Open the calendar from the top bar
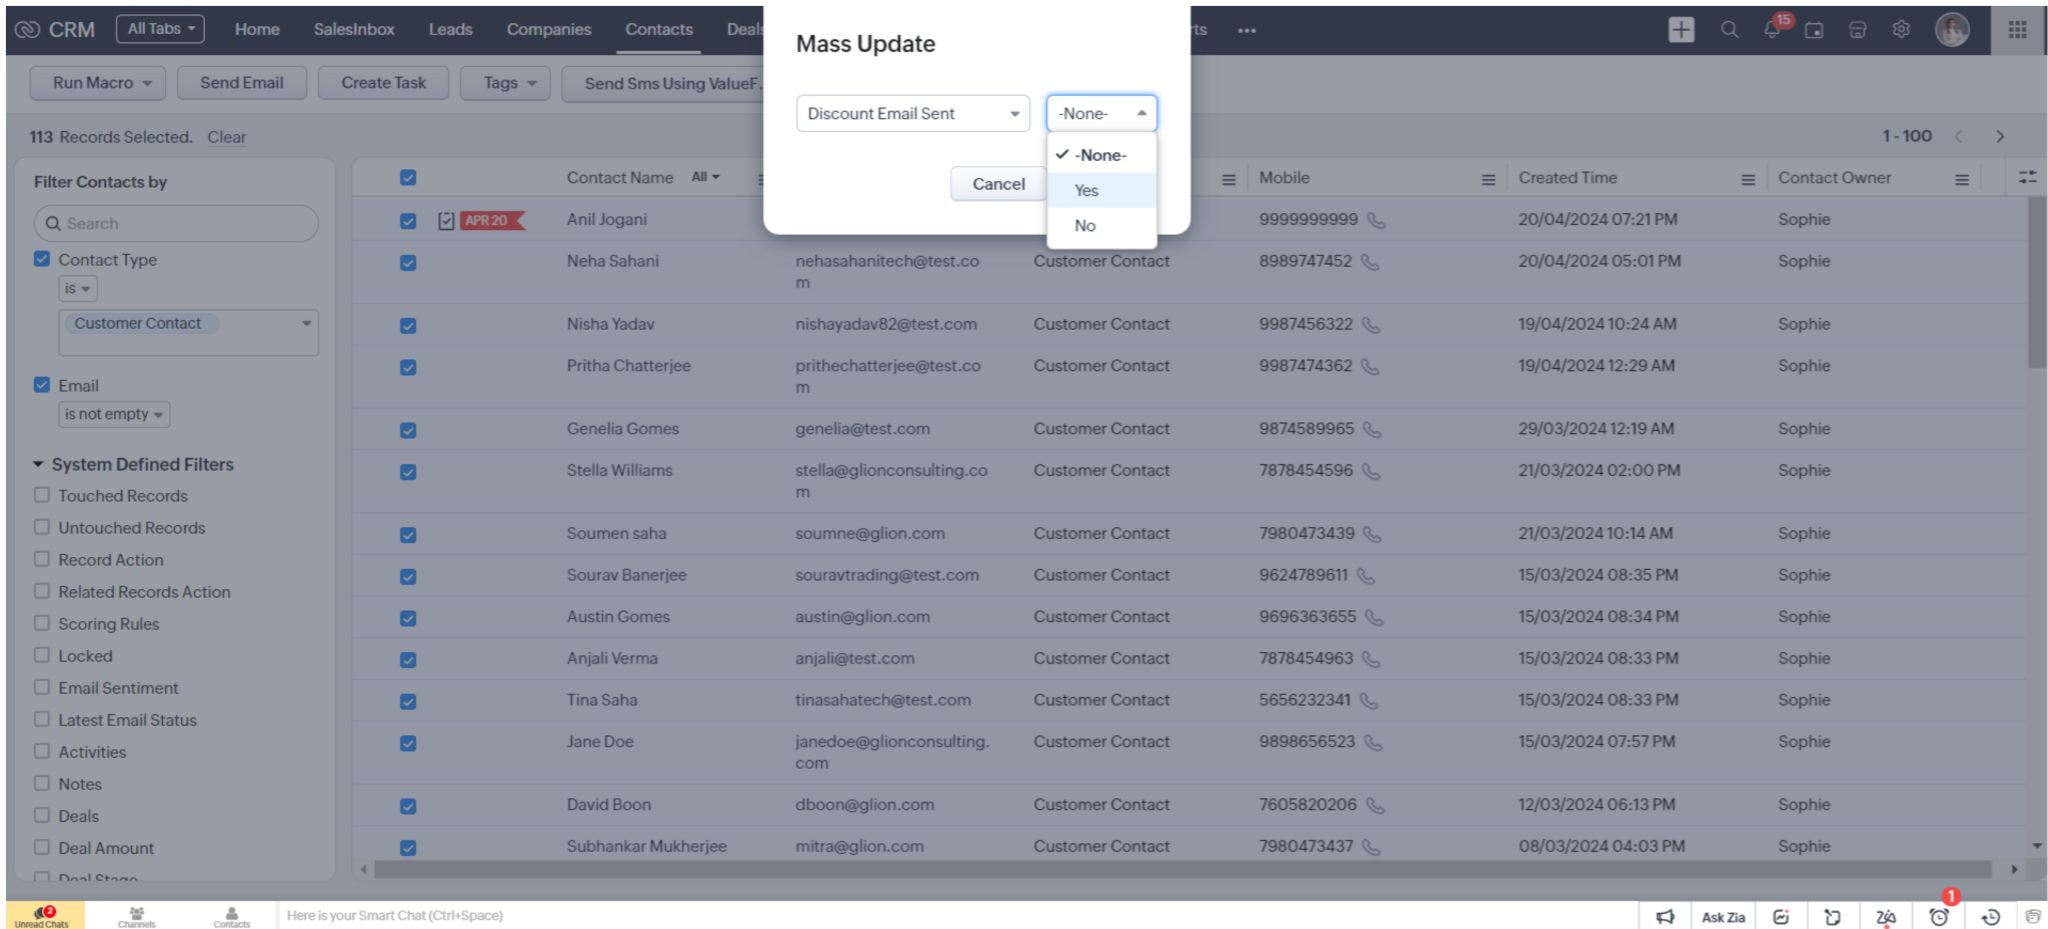2048x929 pixels. (x=1813, y=31)
